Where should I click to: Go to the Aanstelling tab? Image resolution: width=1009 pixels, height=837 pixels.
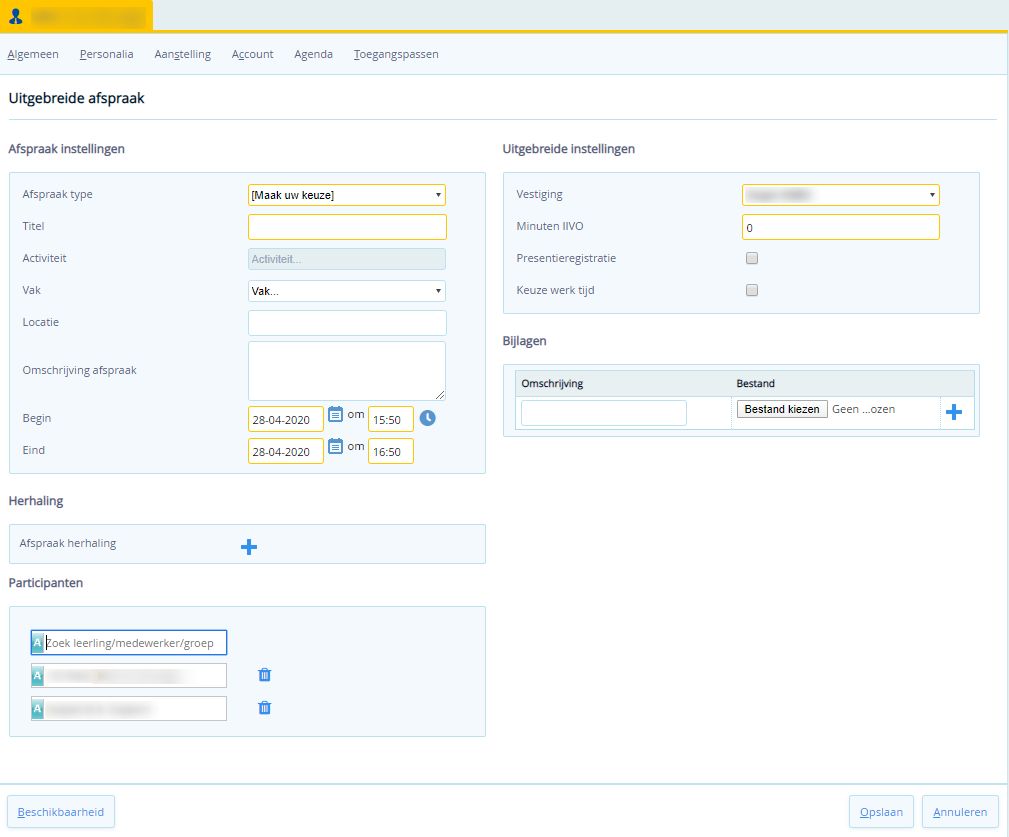click(x=183, y=54)
